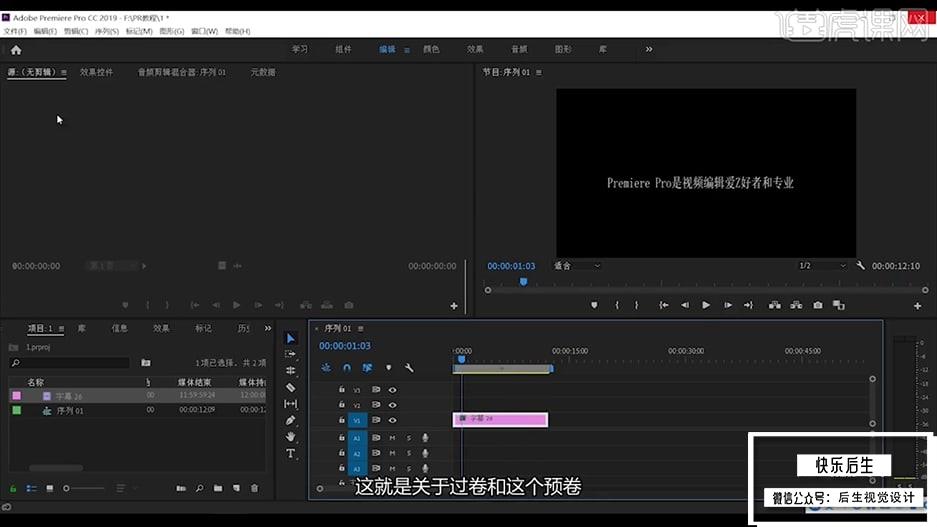The height and width of the screenshot is (527, 937).
Task: Click the Find icon at Project panel bottom
Action: [x=199, y=488]
